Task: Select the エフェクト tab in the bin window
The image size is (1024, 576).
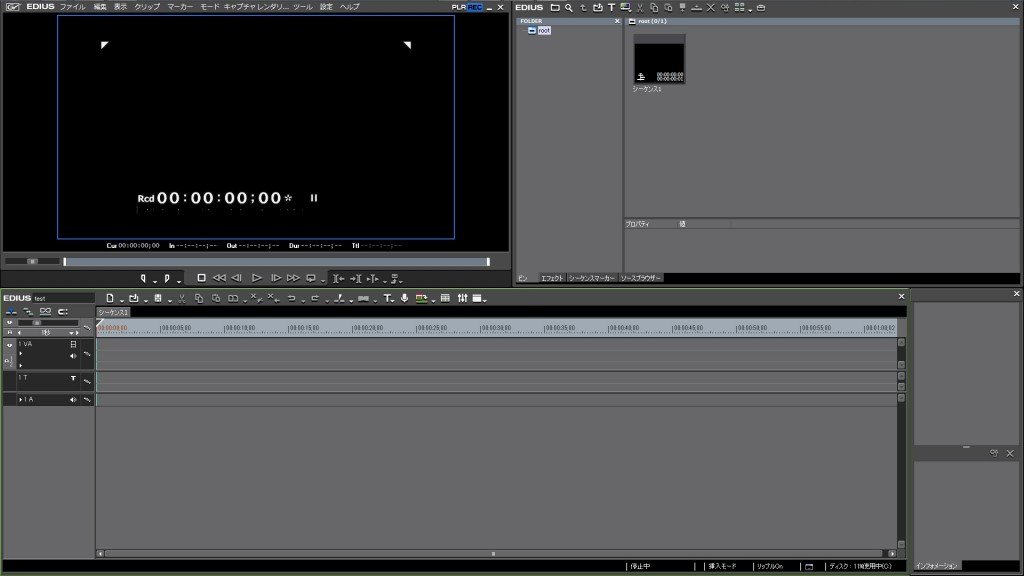Action: [x=551, y=278]
